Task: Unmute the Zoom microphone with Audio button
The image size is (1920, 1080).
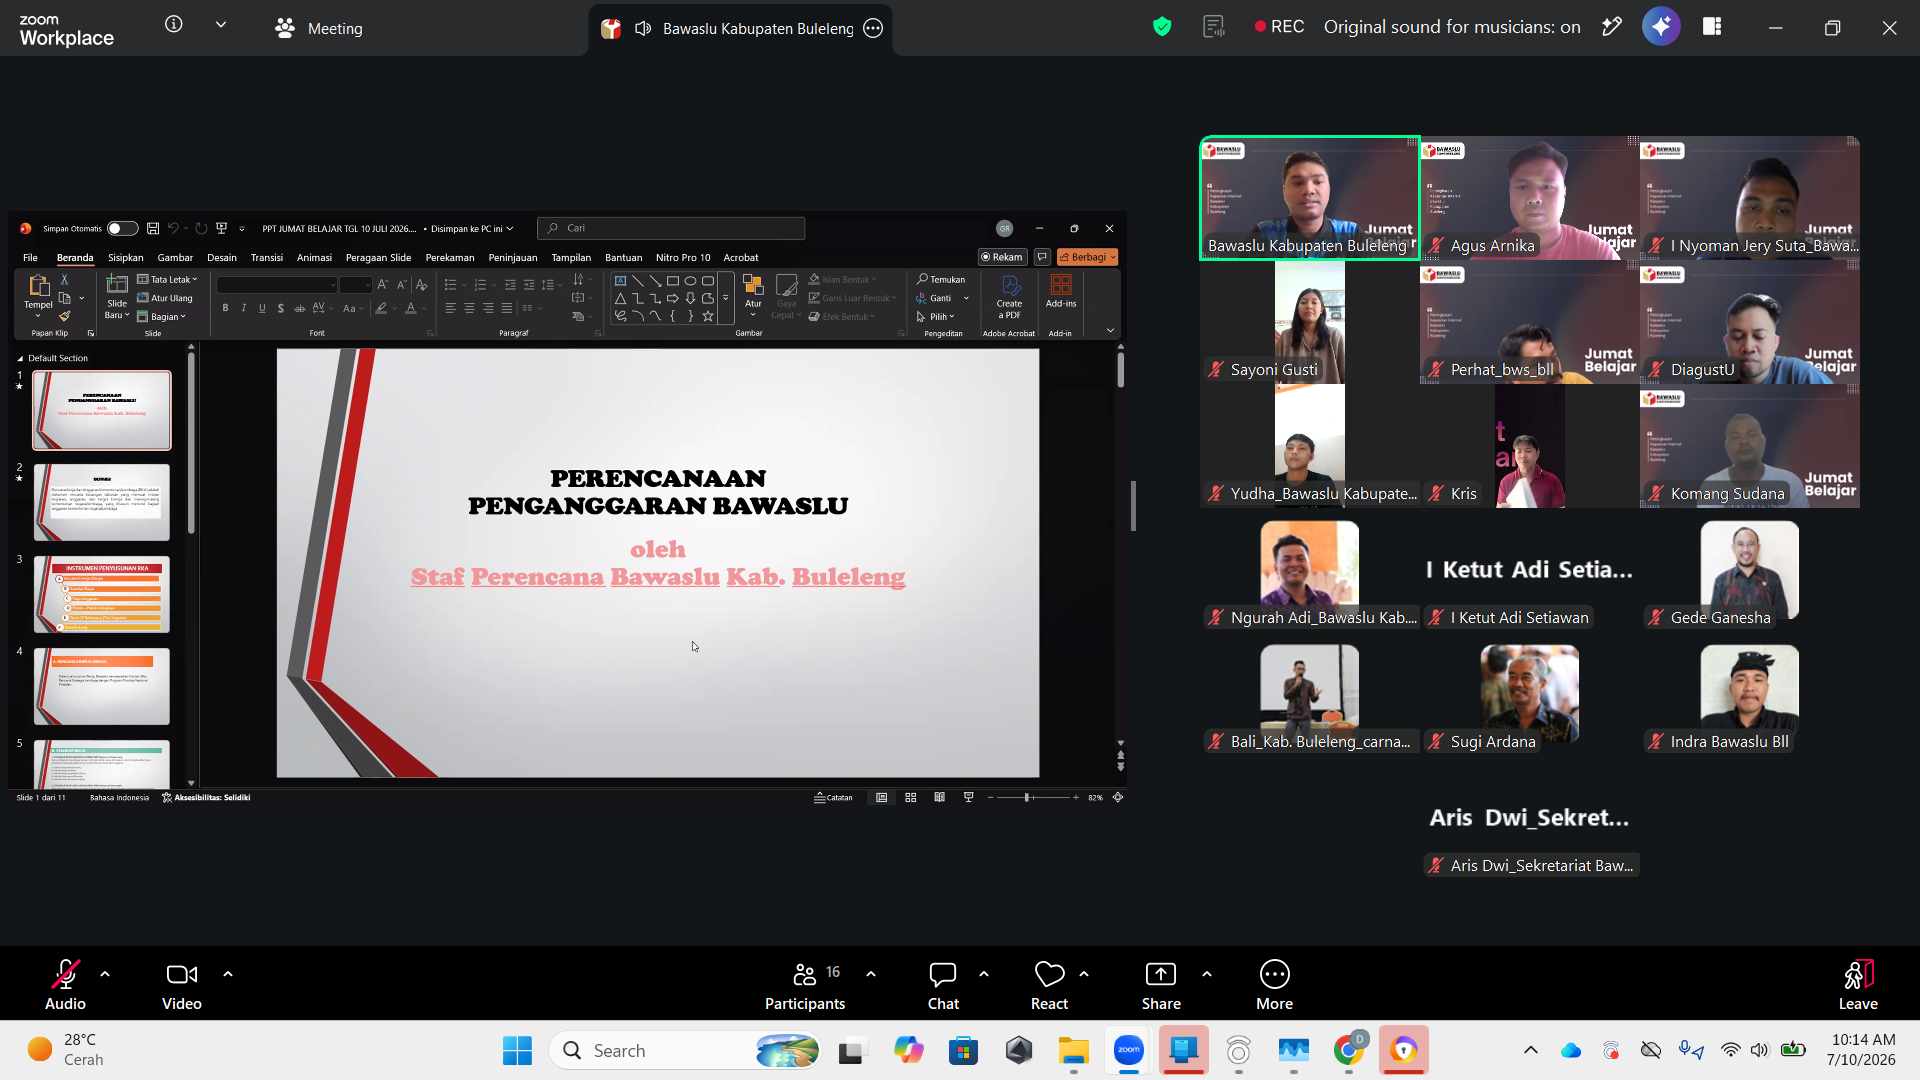Action: point(65,984)
